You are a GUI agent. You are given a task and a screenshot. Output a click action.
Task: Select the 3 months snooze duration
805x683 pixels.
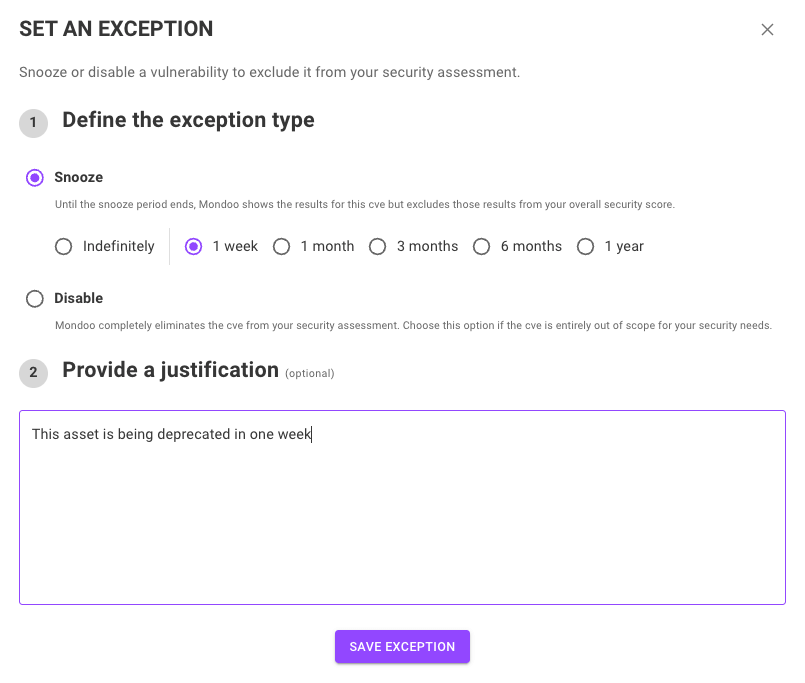[x=378, y=246]
